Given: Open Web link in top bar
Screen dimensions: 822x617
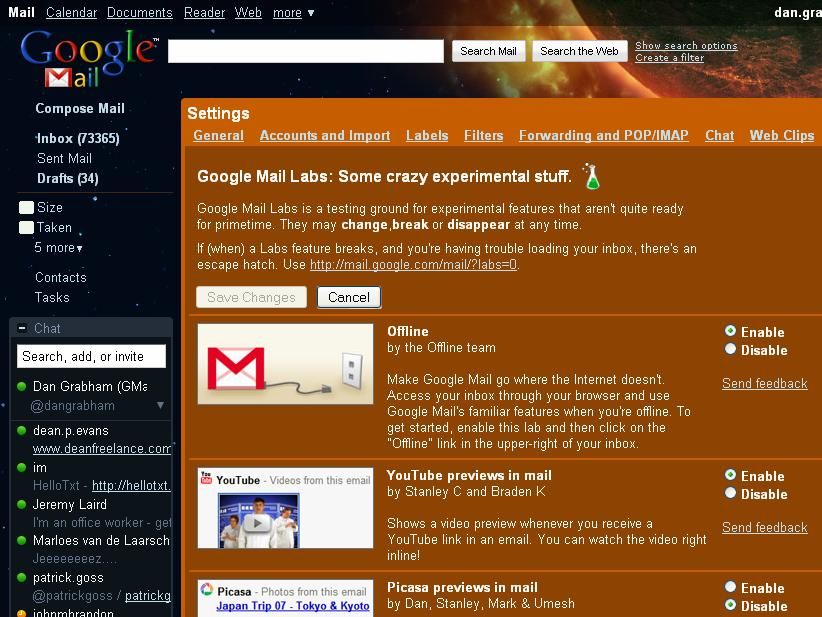Looking at the screenshot, I should click(x=248, y=13).
